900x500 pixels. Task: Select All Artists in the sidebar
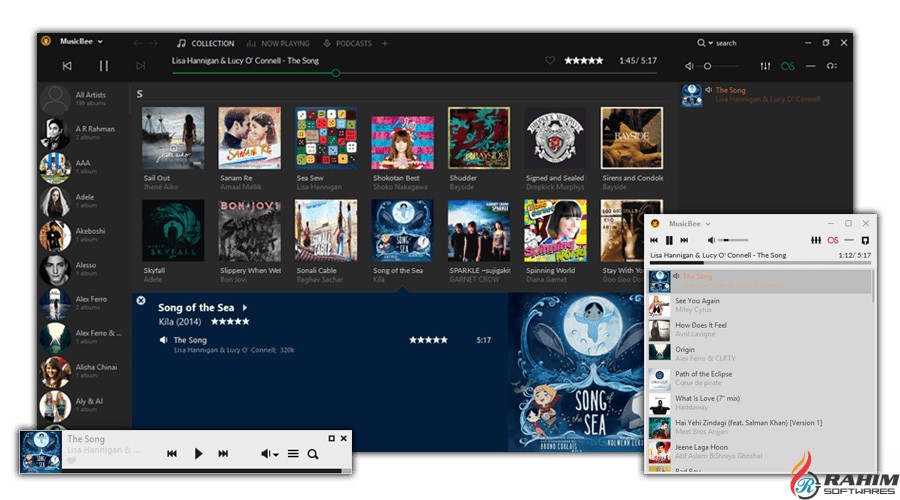(84, 99)
